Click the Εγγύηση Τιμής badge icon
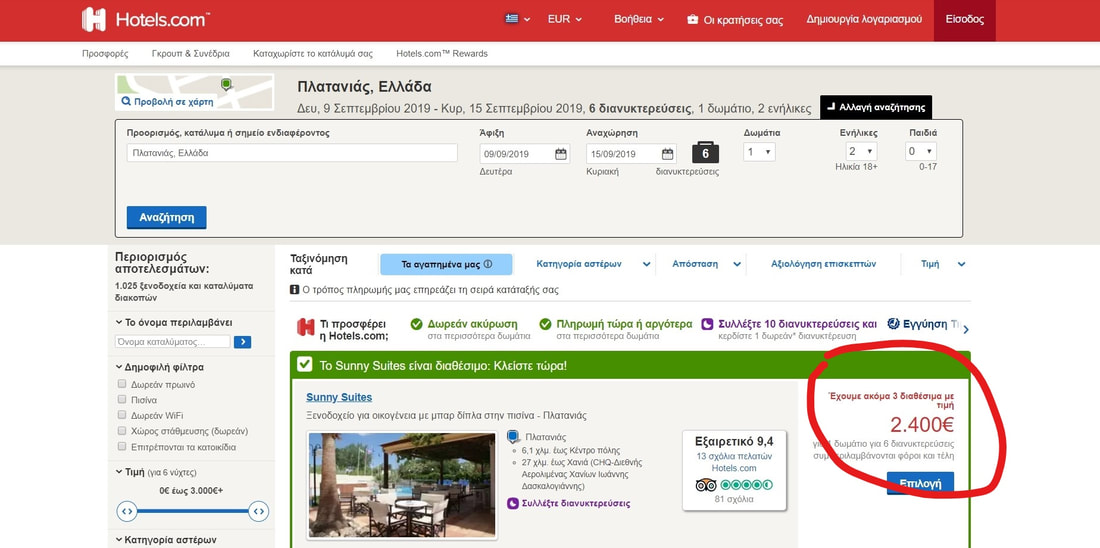The image size is (1100, 548). click(x=893, y=324)
